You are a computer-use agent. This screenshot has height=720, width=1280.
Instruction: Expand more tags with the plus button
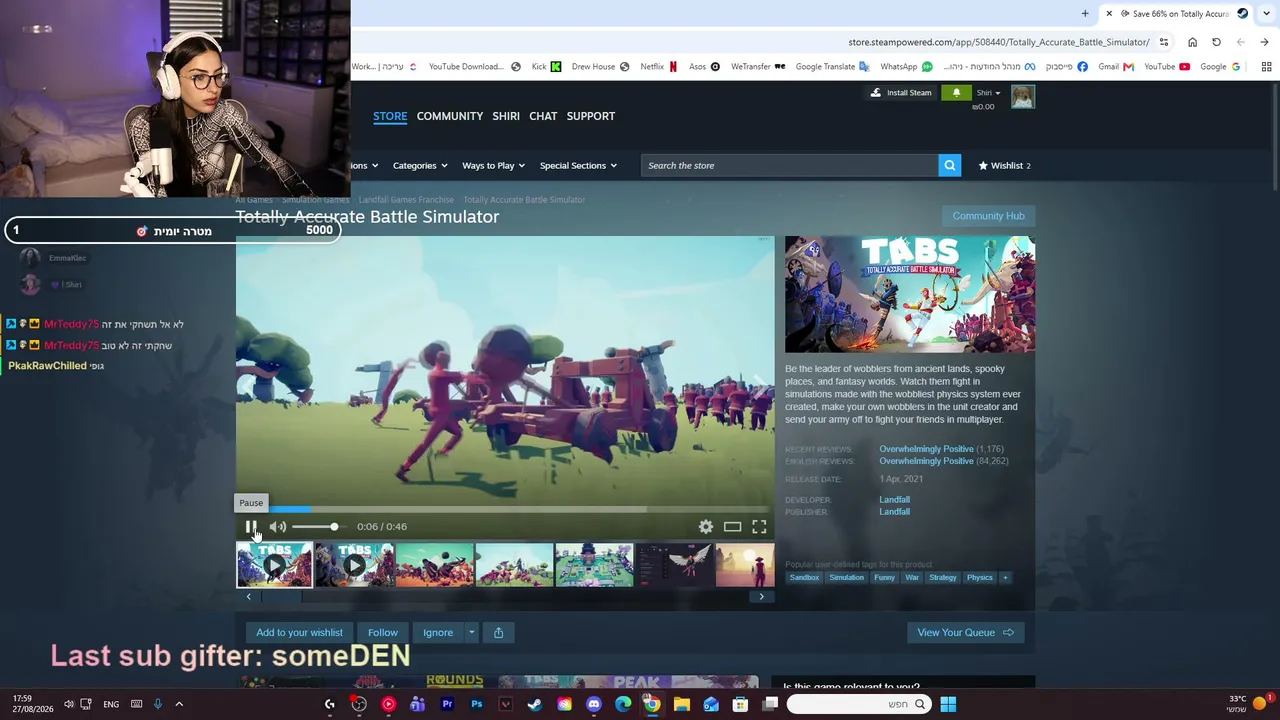(1005, 577)
